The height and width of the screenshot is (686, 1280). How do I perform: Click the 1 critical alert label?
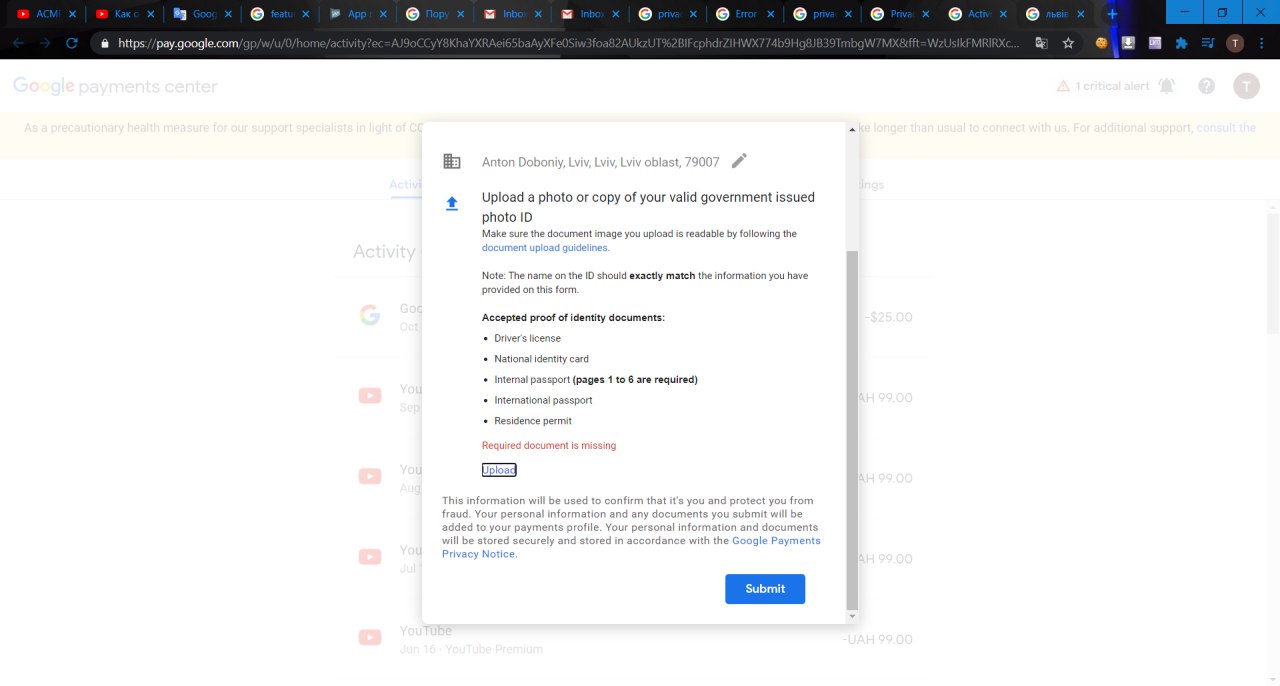(x=1112, y=86)
